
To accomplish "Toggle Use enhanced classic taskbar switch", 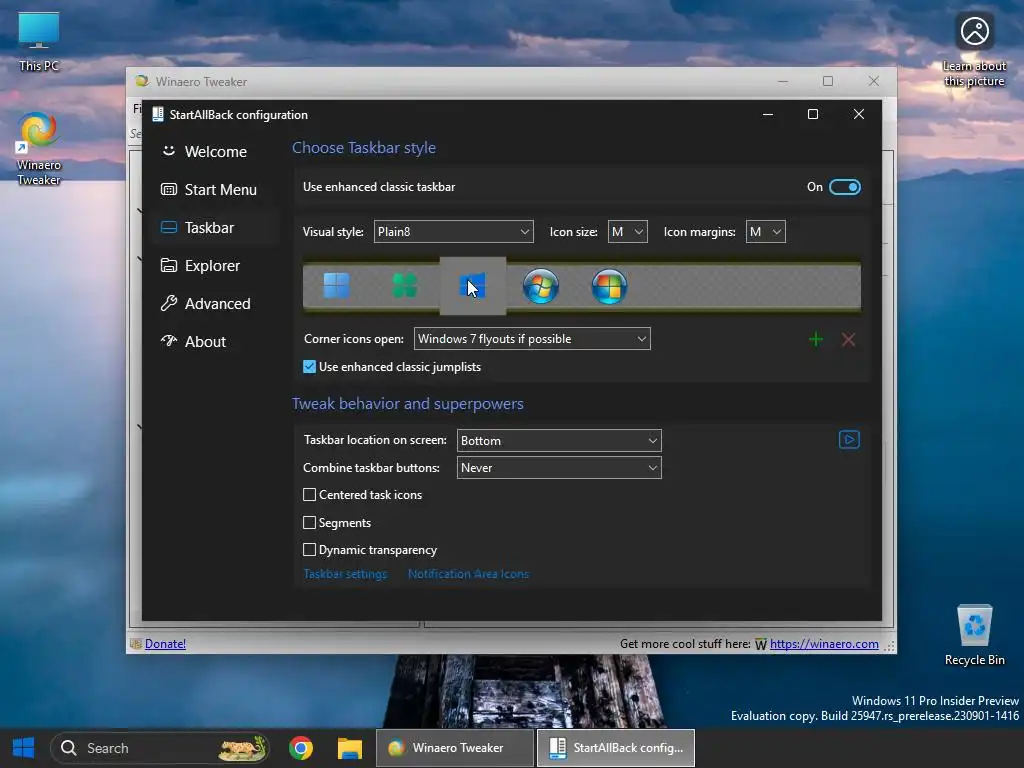I will (x=844, y=187).
